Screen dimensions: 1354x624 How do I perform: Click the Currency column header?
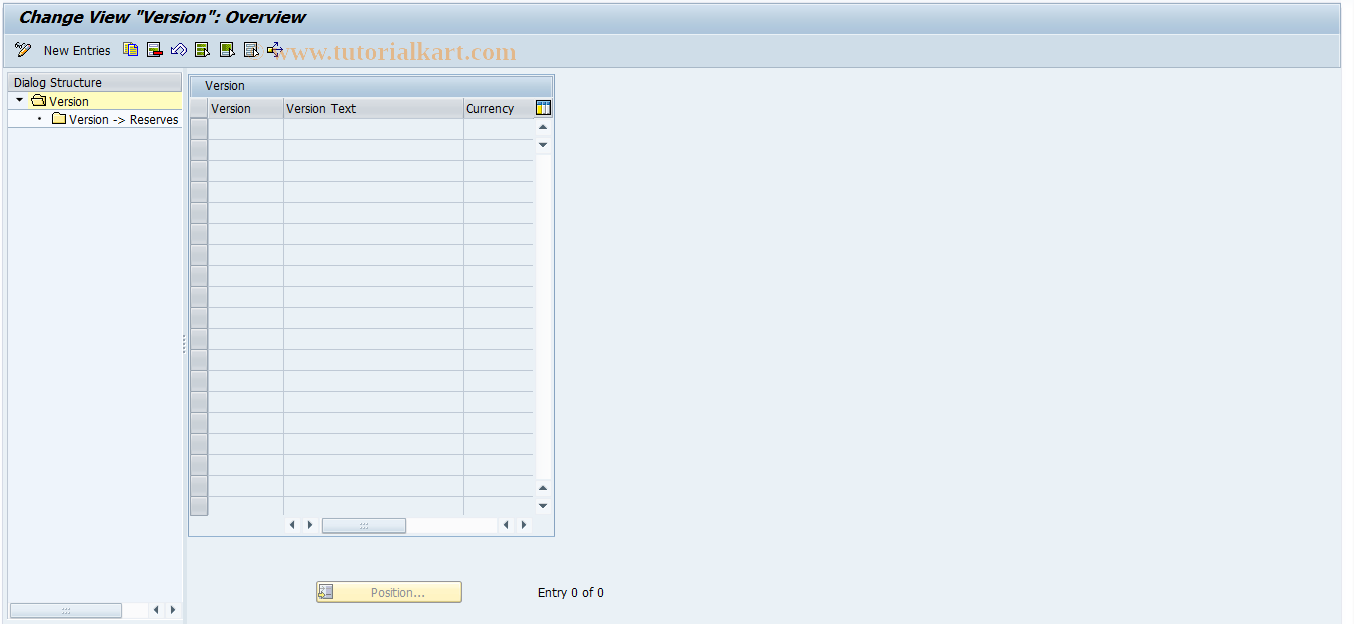coord(498,108)
